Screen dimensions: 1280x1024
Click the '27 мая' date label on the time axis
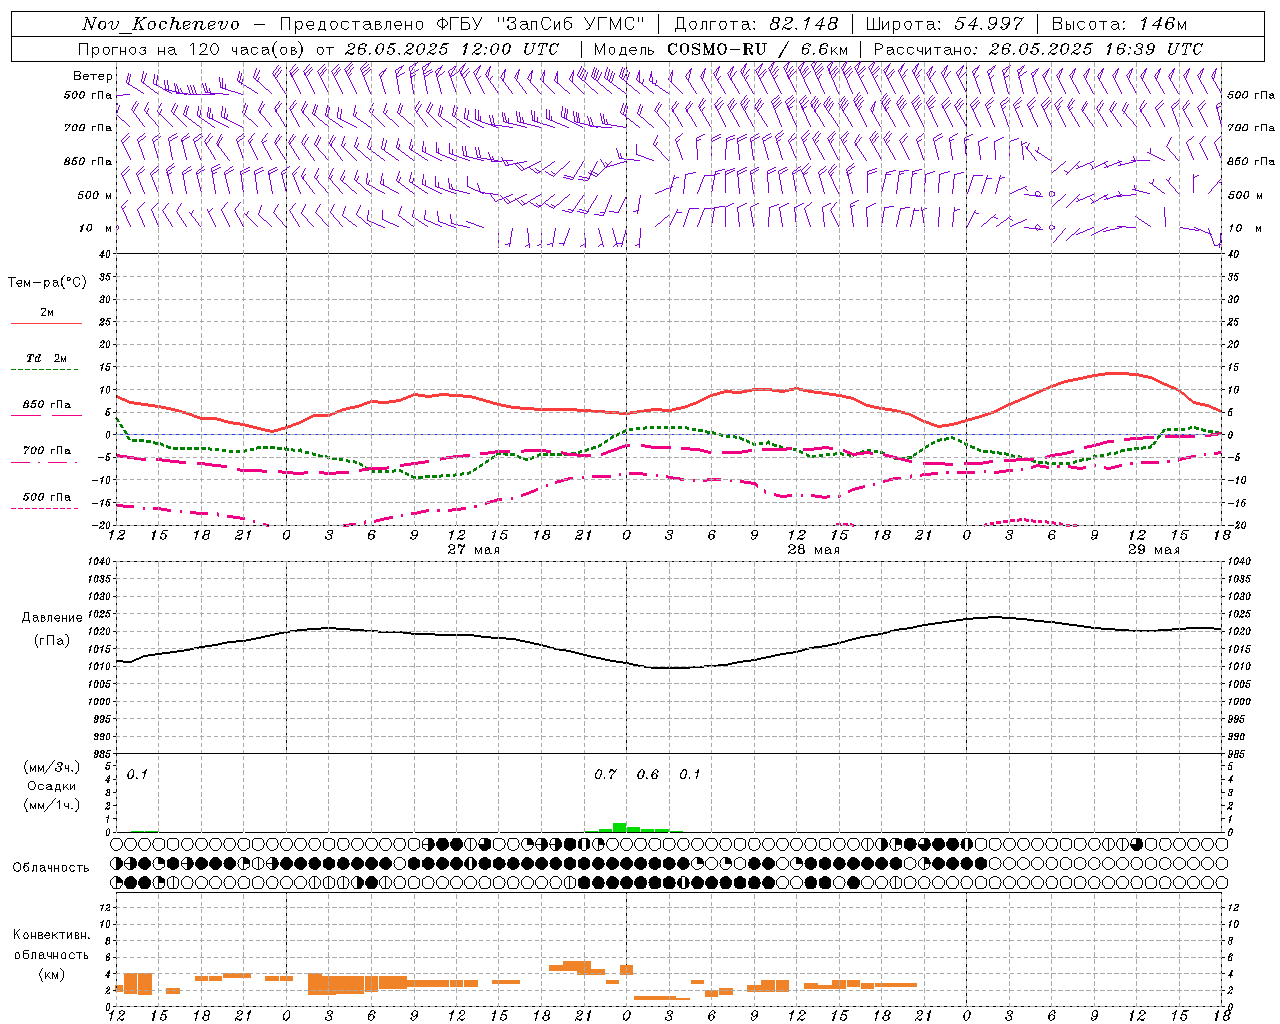[x=473, y=549]
